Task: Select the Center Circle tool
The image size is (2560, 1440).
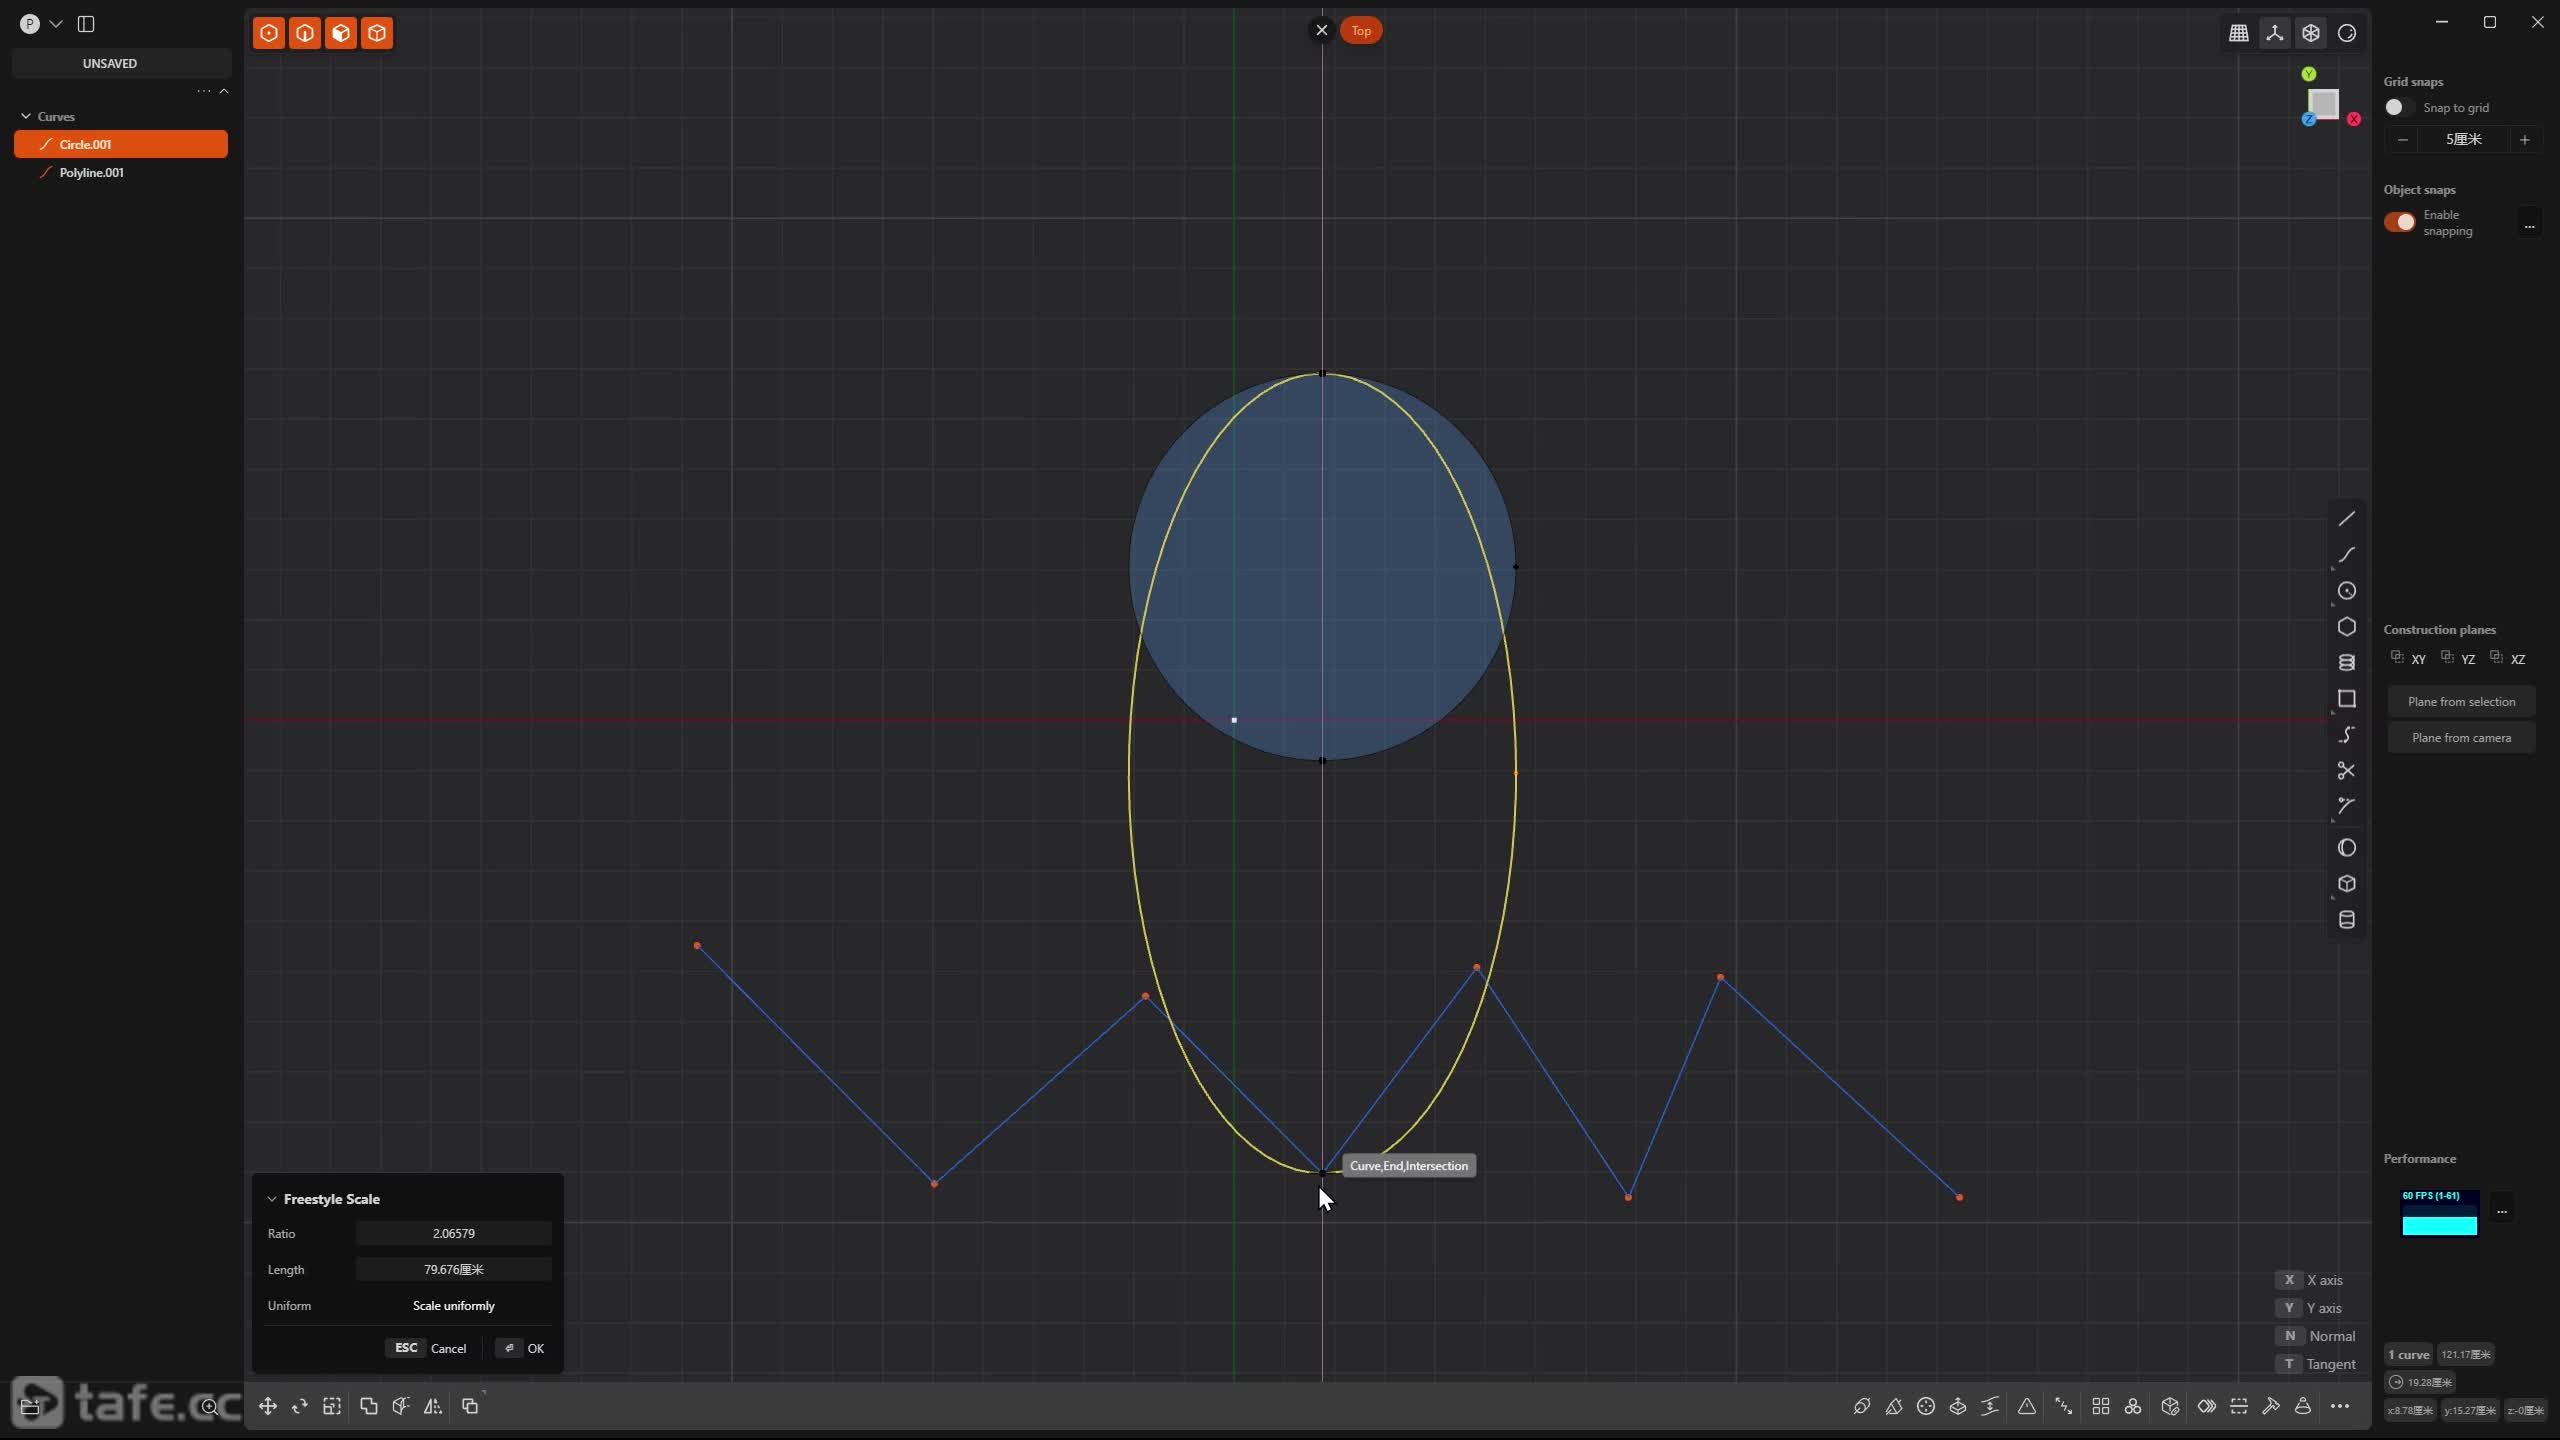Action: [x=2346, y=591]
